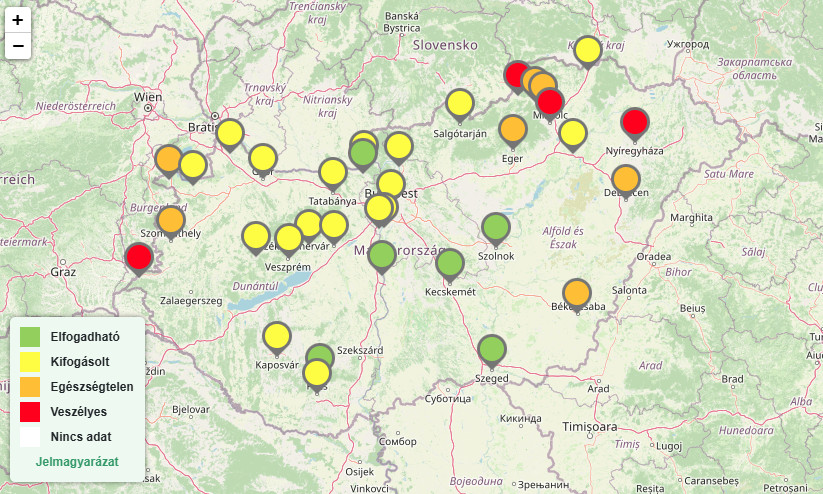The width and height of the screenshot is (823, 494).
Task: Select the orange marker at Debrecen
Action: coord(625,179)
